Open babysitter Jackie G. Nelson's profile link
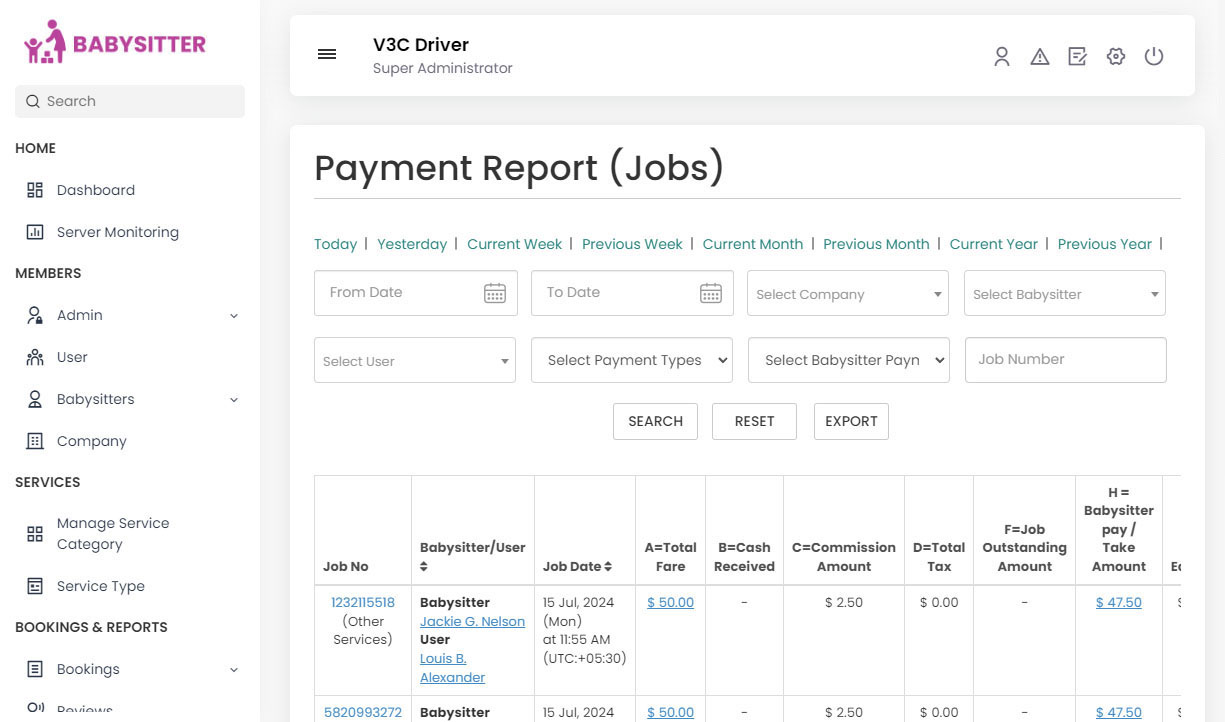This screenshot has width=1225, height=722. [471, 621]
